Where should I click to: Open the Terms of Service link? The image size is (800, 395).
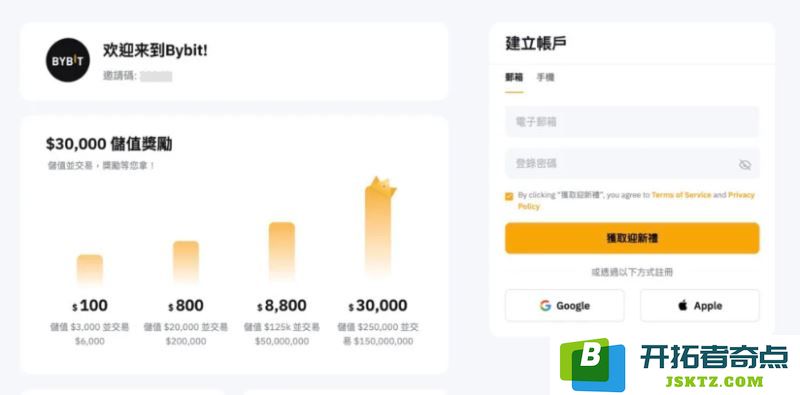681,195
